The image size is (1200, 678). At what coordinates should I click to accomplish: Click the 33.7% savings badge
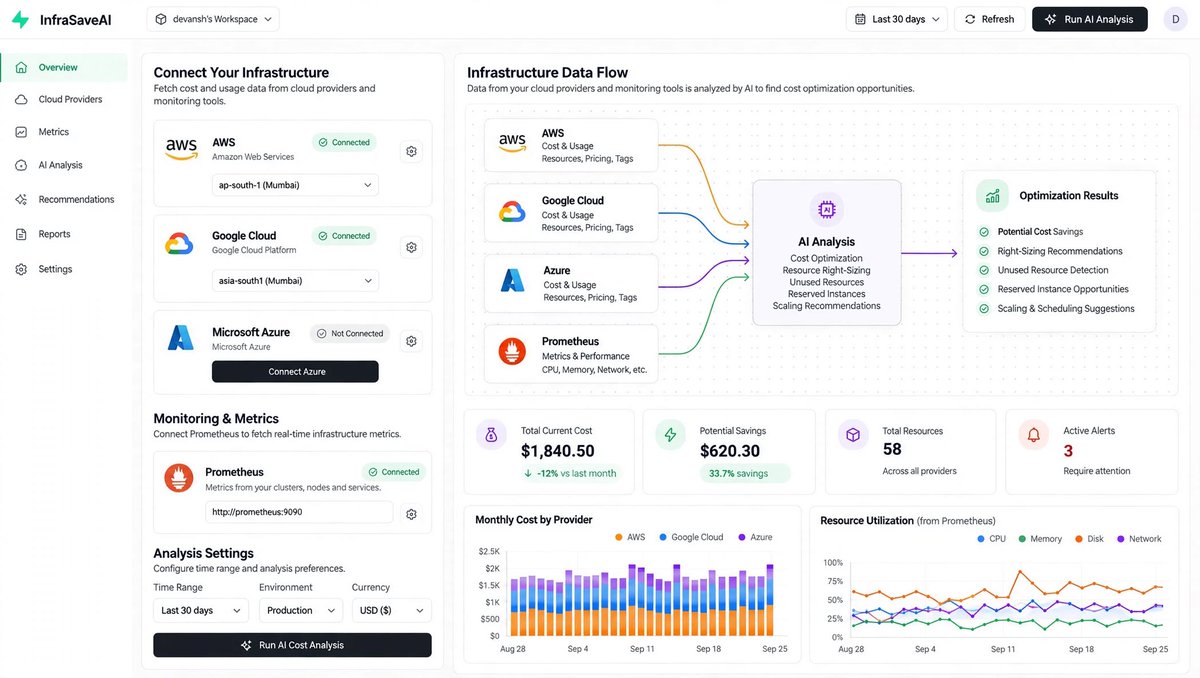[744, 473]
